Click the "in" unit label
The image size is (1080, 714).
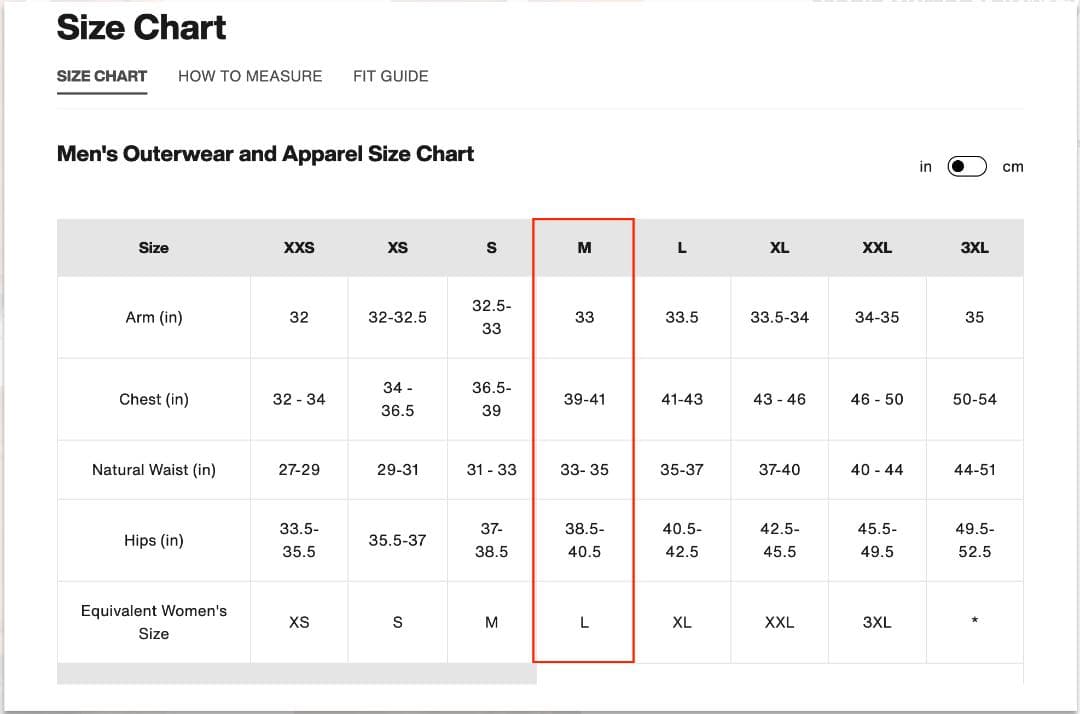coord(925,167)
